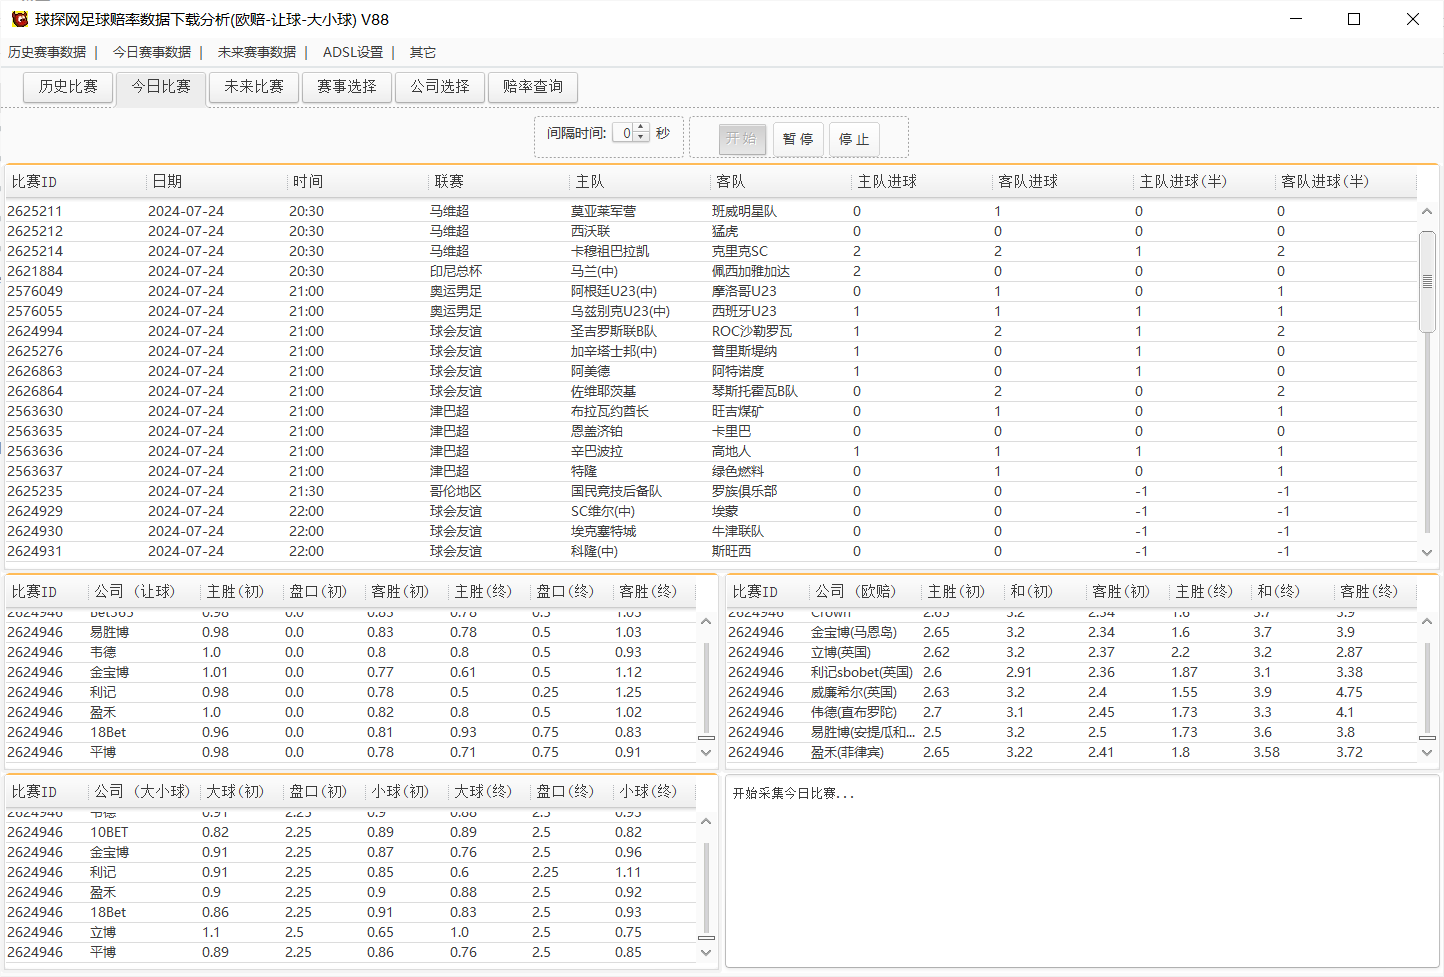Viewport: 1444px width, 977px height.
Task: Switch to the 未来比赛 tab
Action: pos(254,87)
